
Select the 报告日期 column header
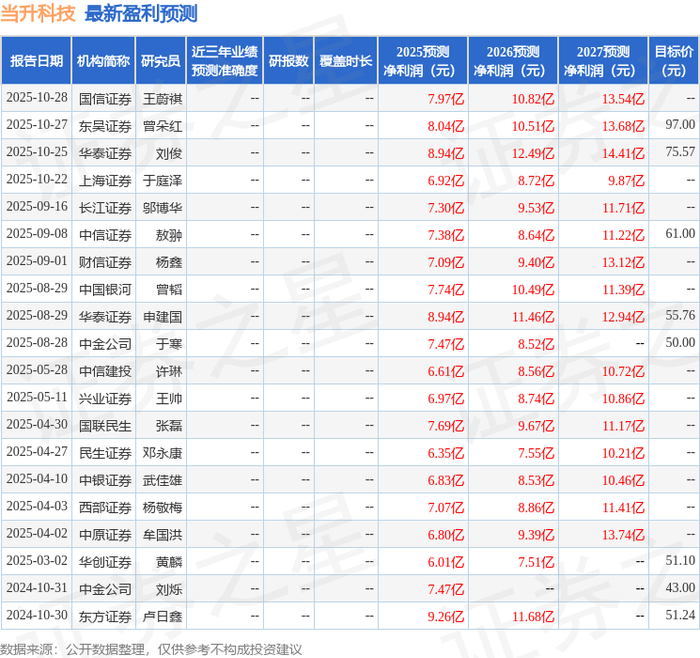click(36, 61)
